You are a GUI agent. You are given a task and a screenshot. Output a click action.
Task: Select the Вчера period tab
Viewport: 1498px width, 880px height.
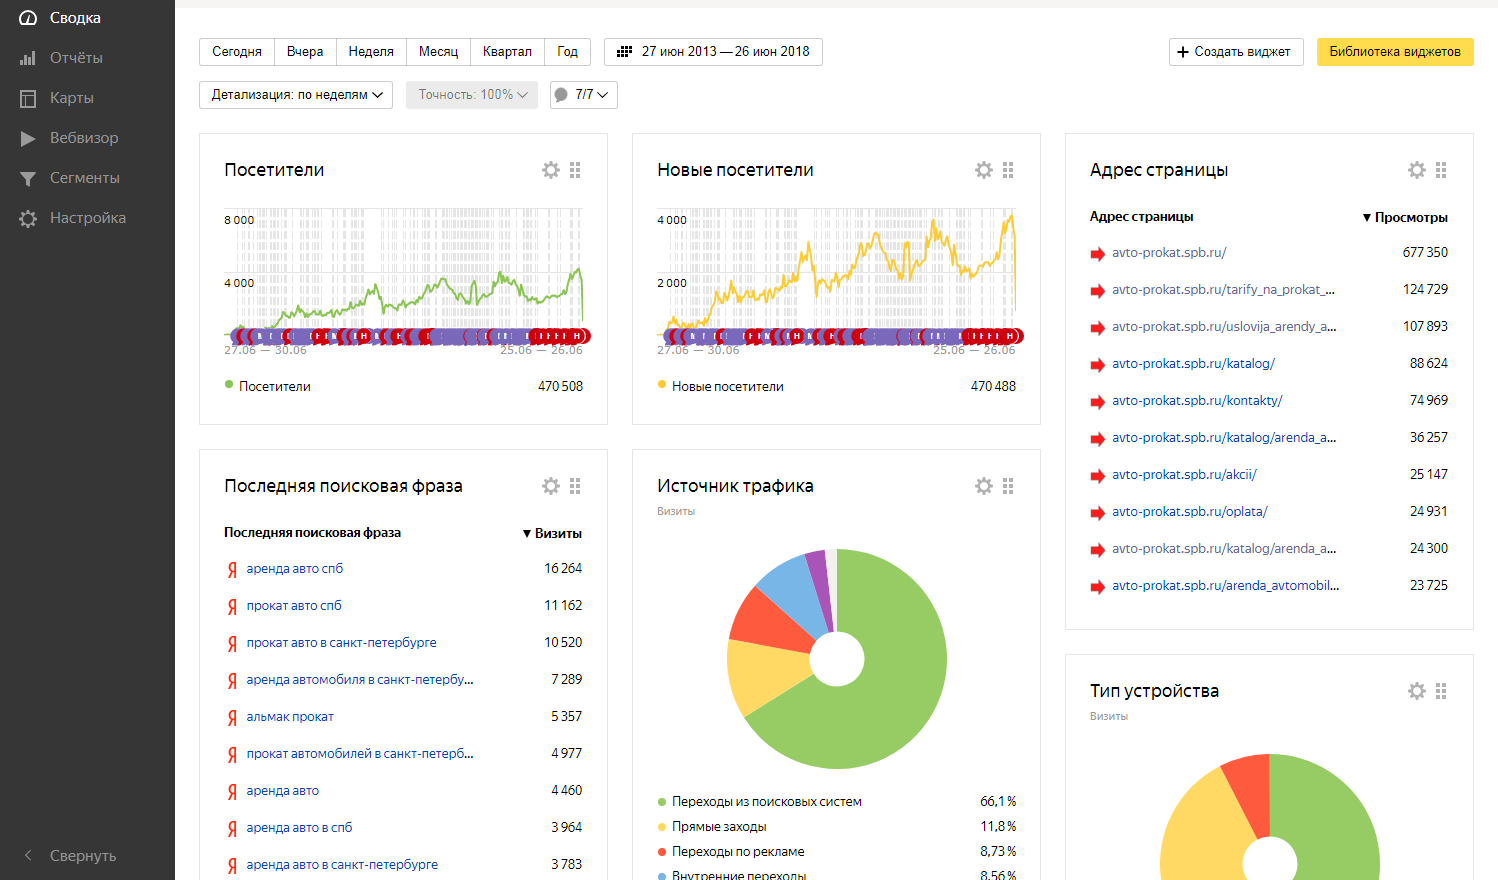click(x=305, y=52)
